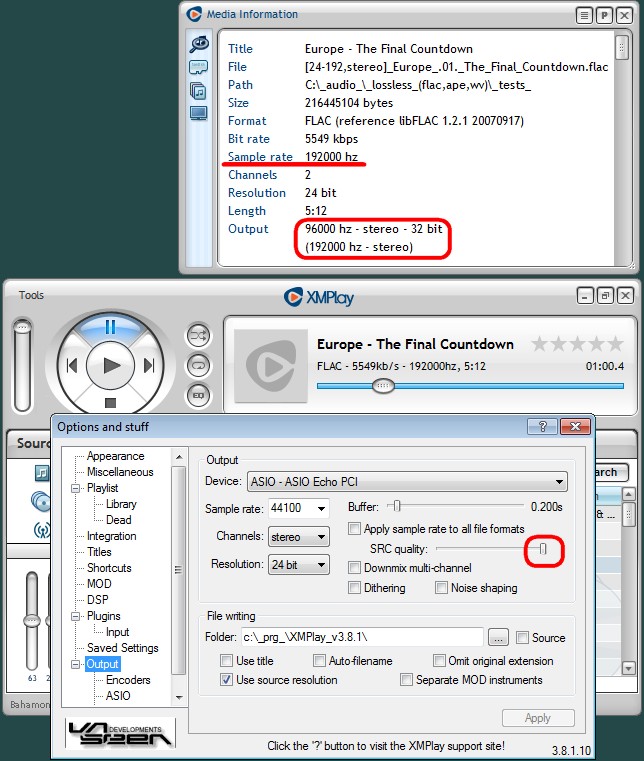Stop playback with the square button
The height and width of the screenshot is (761, 644).
(x=110, y=403)
